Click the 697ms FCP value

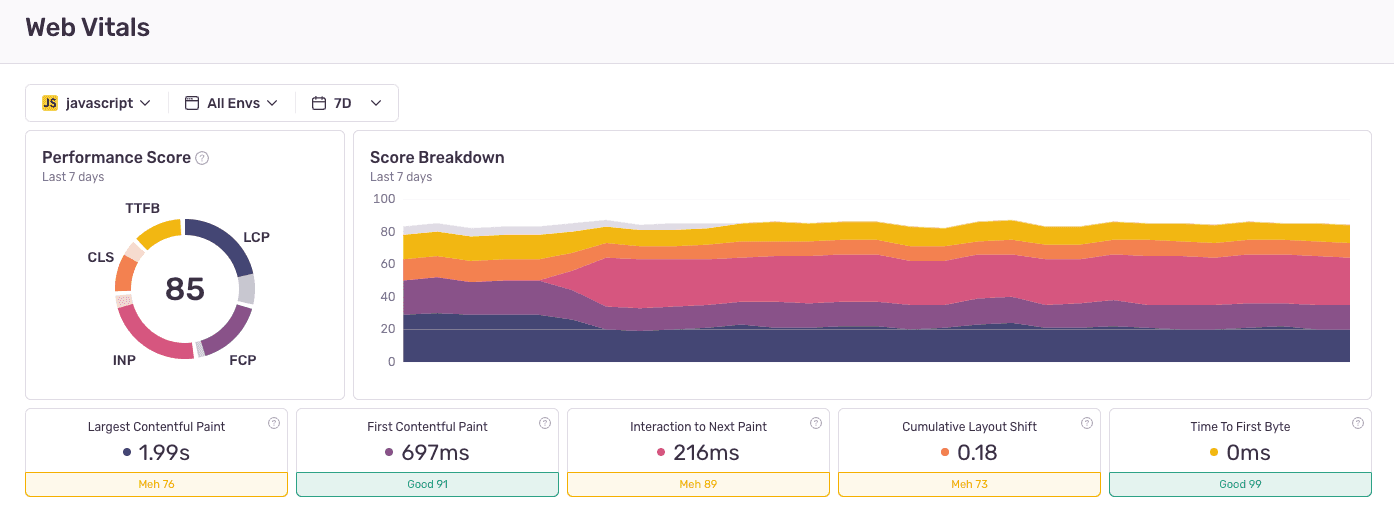pyautogui.click(x=435, y=453)
